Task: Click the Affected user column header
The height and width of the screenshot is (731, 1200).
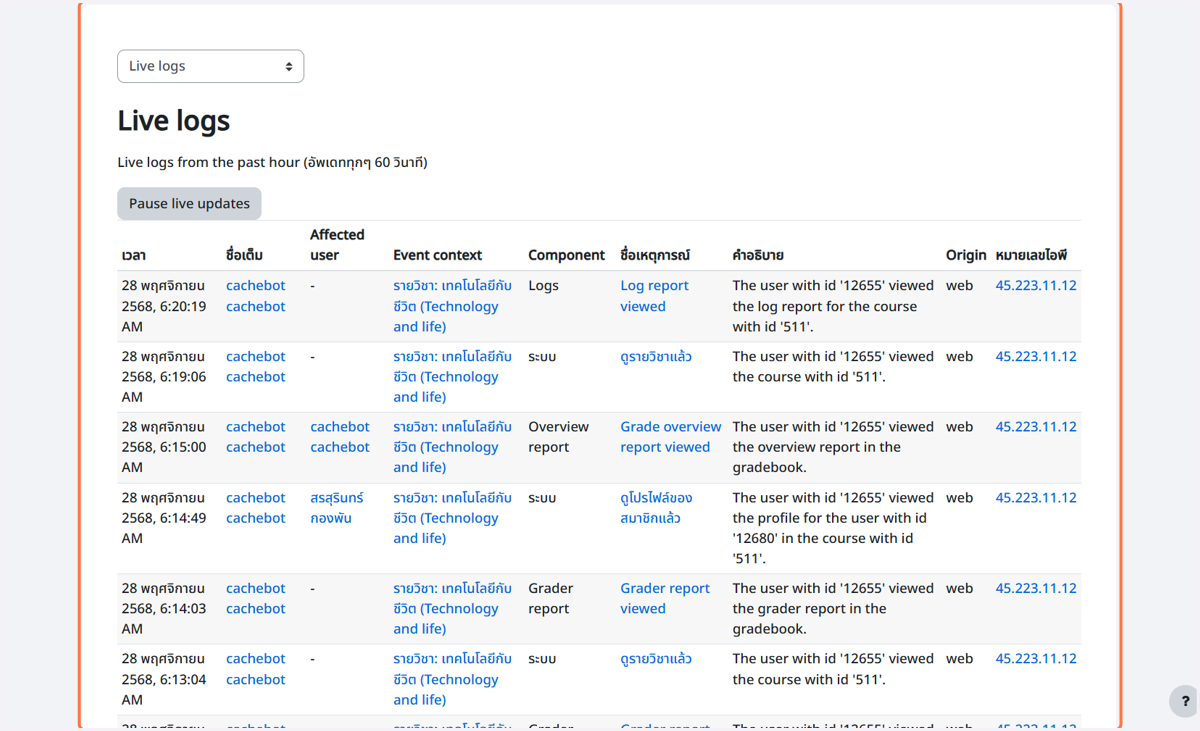Action: tap(337, 245)
